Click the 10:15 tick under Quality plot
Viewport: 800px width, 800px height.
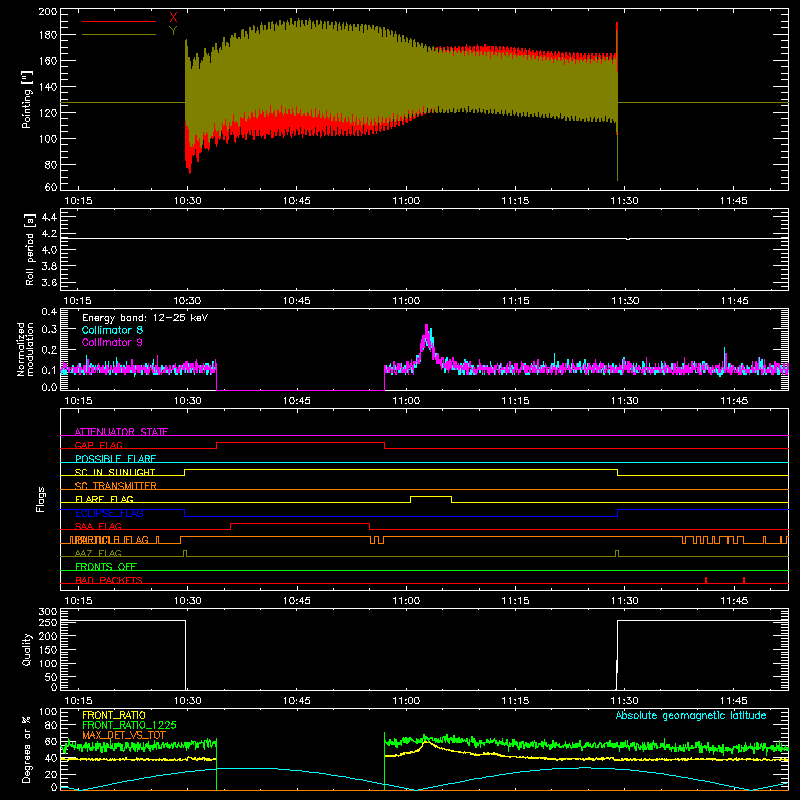point(78,701)
